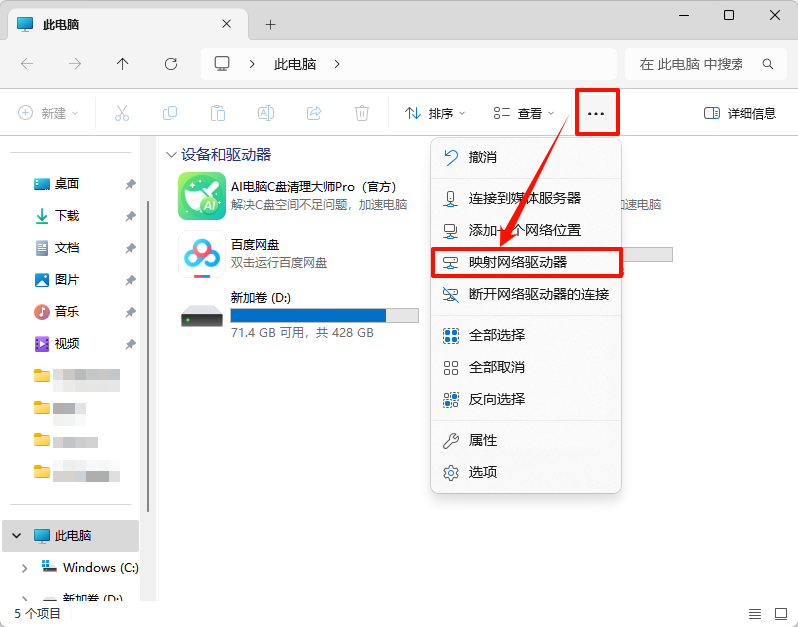Viewport: 798px width, 627px height.
Task: Open 下载 in the sidebar
Action: 67,216
